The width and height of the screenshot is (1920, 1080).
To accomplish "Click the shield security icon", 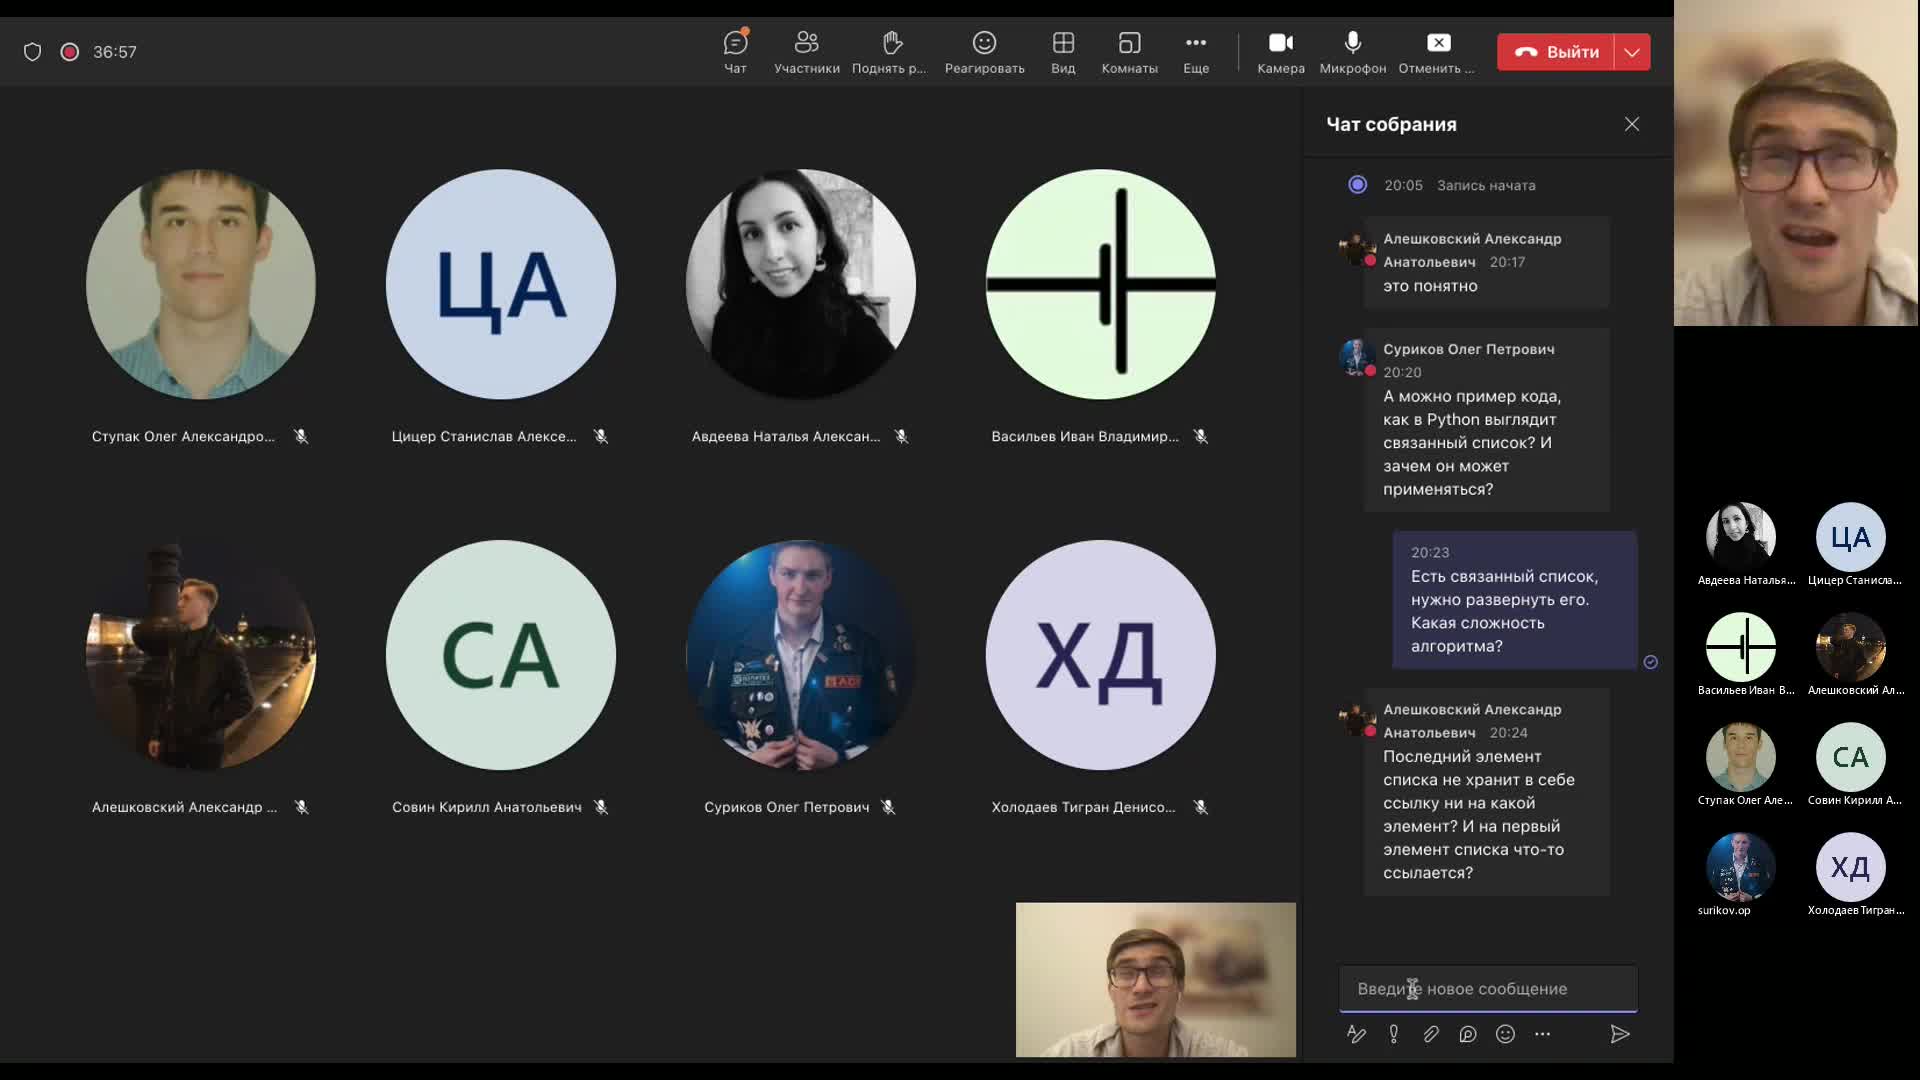I will (32, 52).
